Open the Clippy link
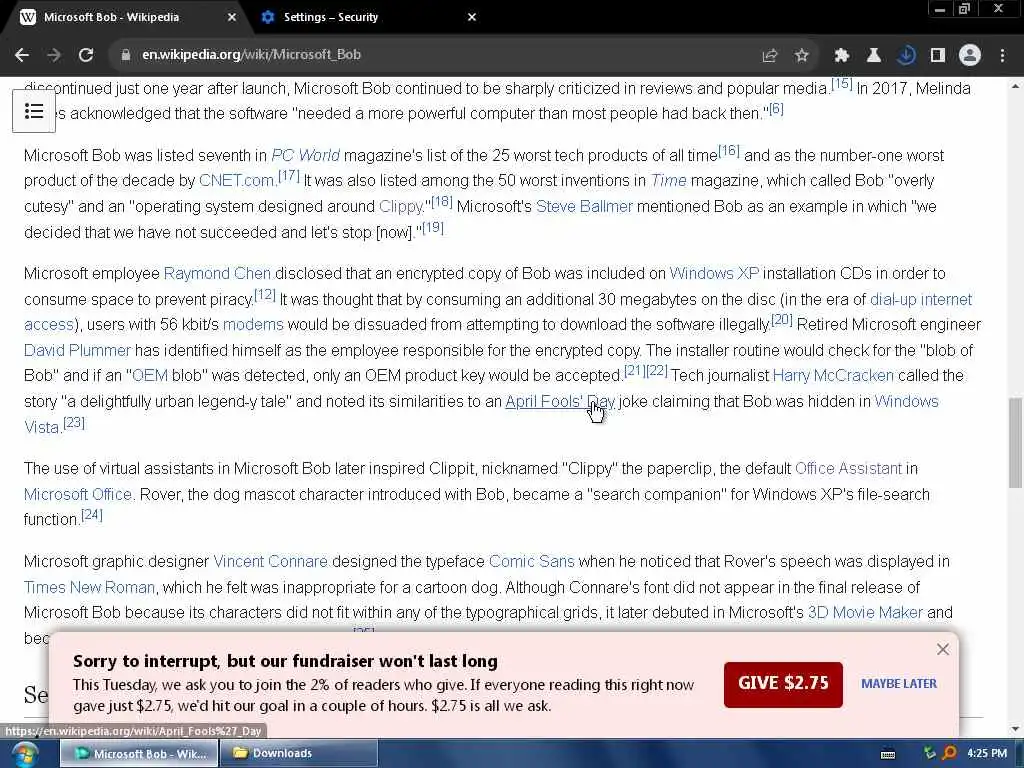 (401, 207)
